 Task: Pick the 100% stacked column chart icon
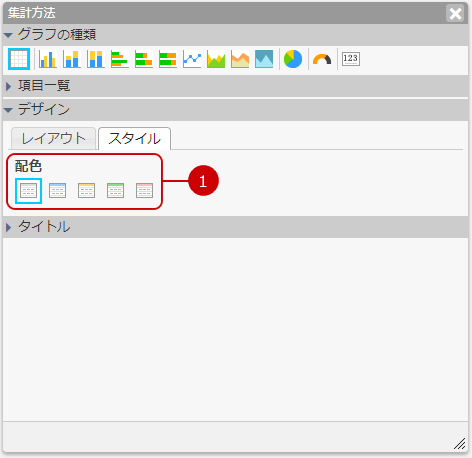pos(96,59)
